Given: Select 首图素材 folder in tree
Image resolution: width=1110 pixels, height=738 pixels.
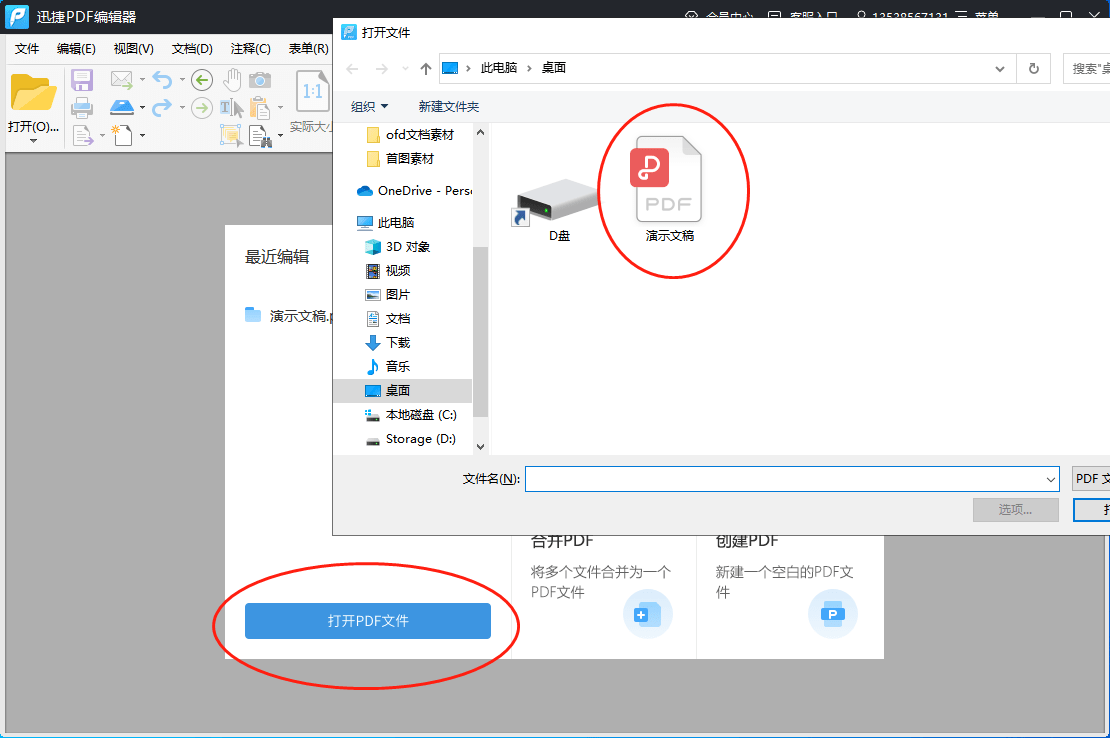Looking at the screenshot, I should pos(401,158).
